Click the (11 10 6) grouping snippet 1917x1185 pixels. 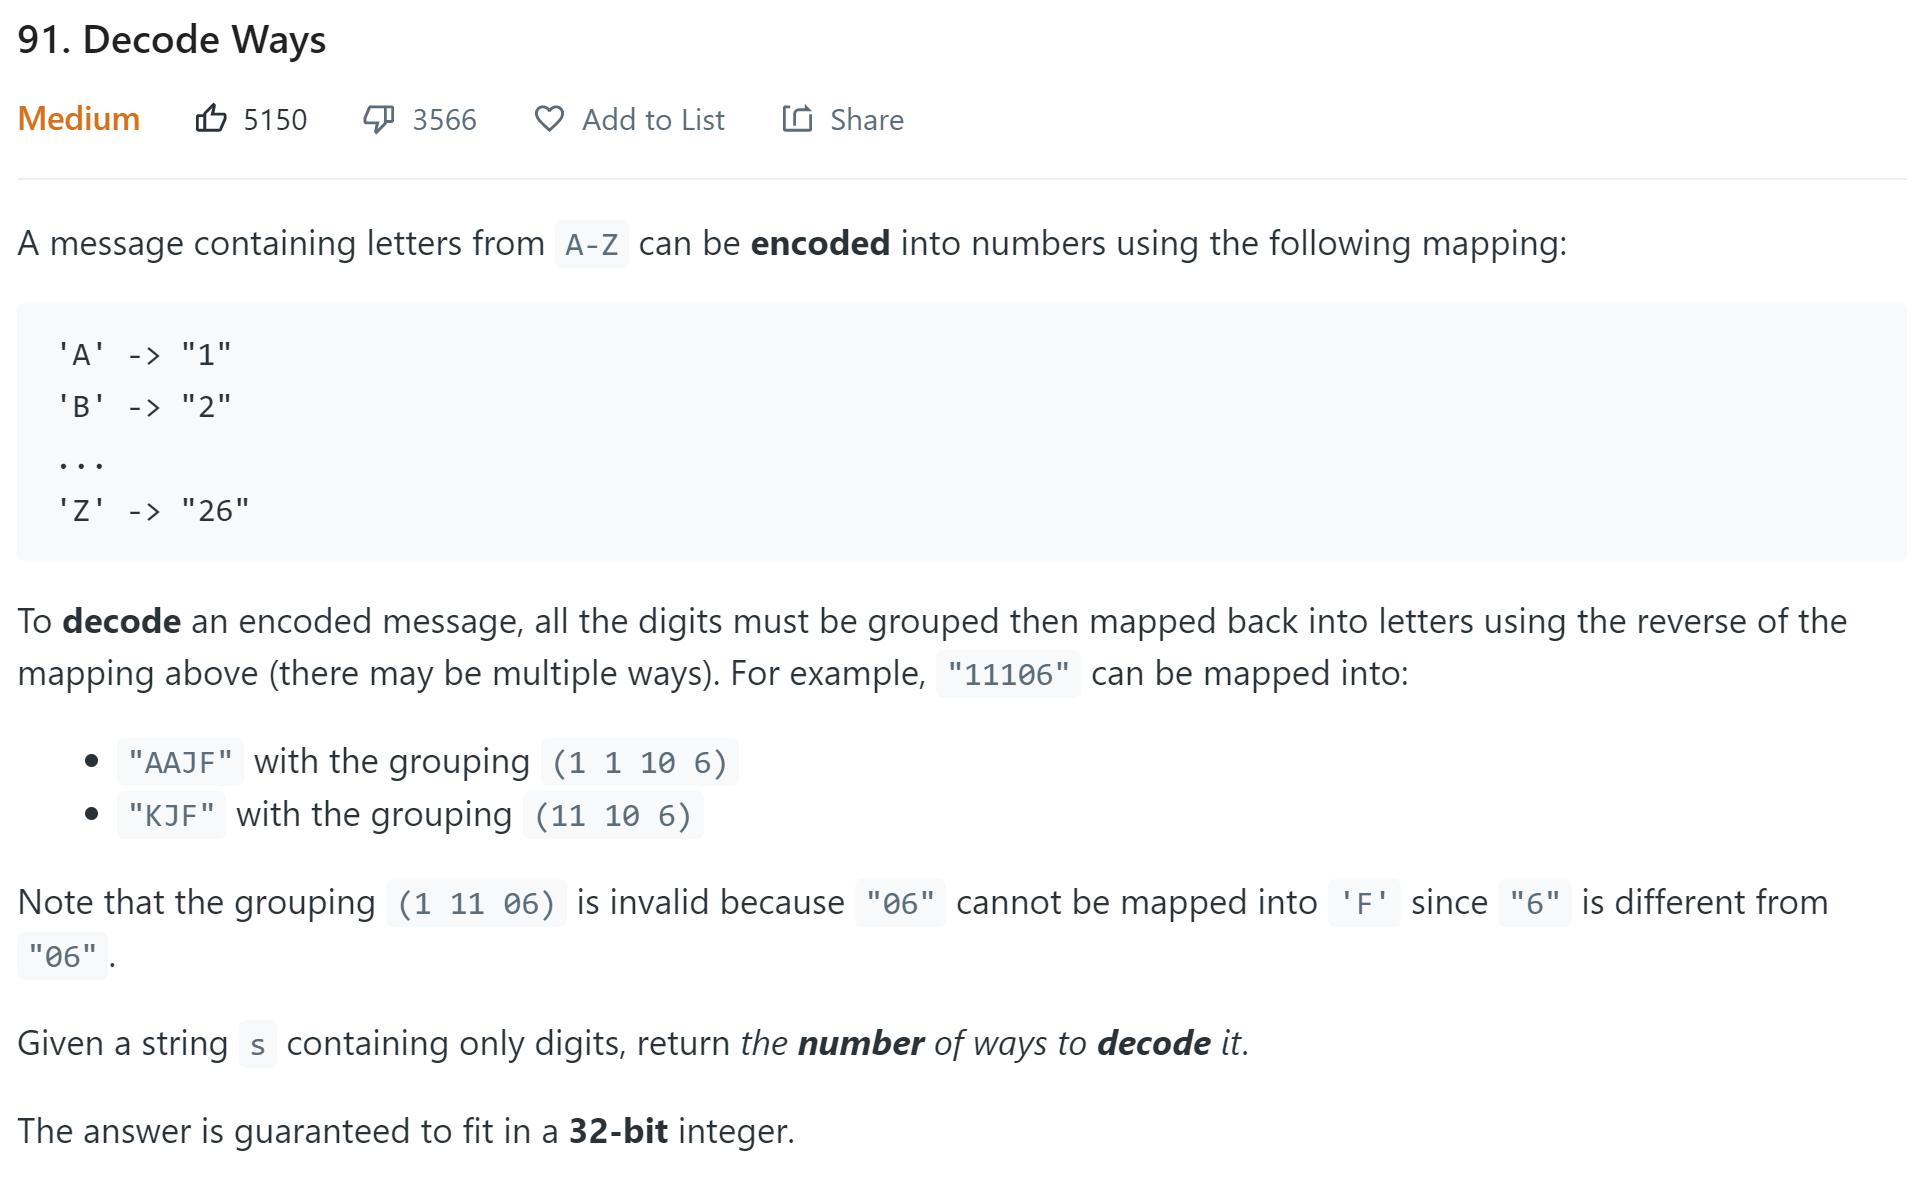click(x=613, y=816)
